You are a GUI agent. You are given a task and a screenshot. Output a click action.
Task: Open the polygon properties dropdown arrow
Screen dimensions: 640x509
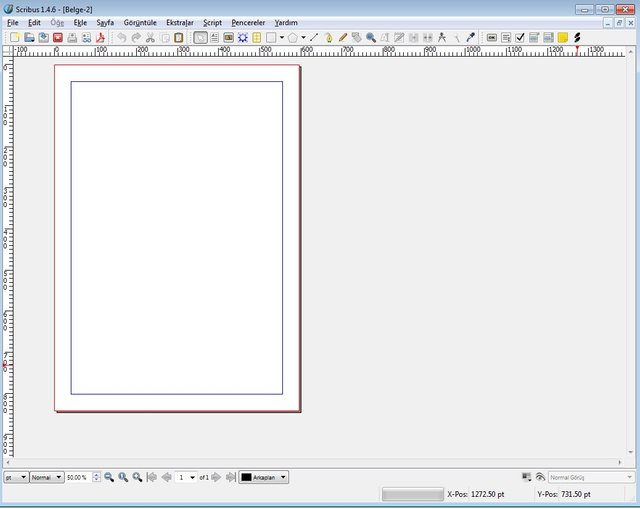303,38
